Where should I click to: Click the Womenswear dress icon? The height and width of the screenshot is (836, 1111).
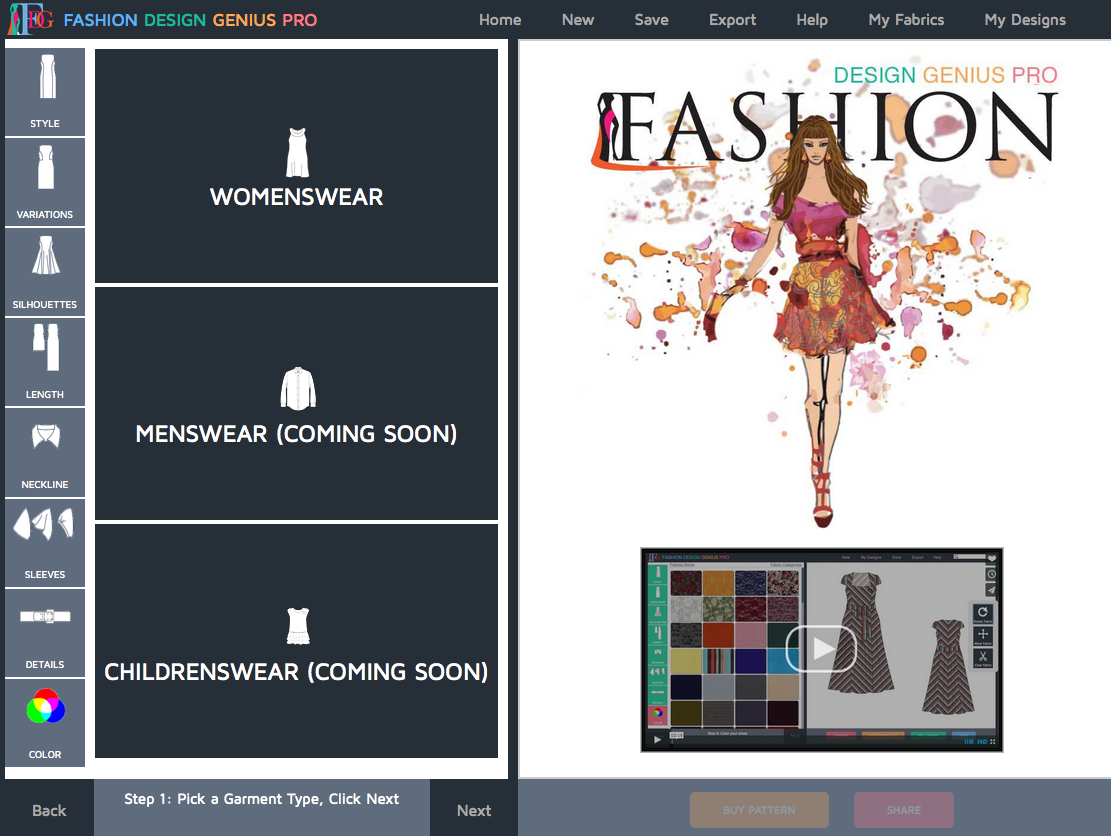click(x=297, y=152)
